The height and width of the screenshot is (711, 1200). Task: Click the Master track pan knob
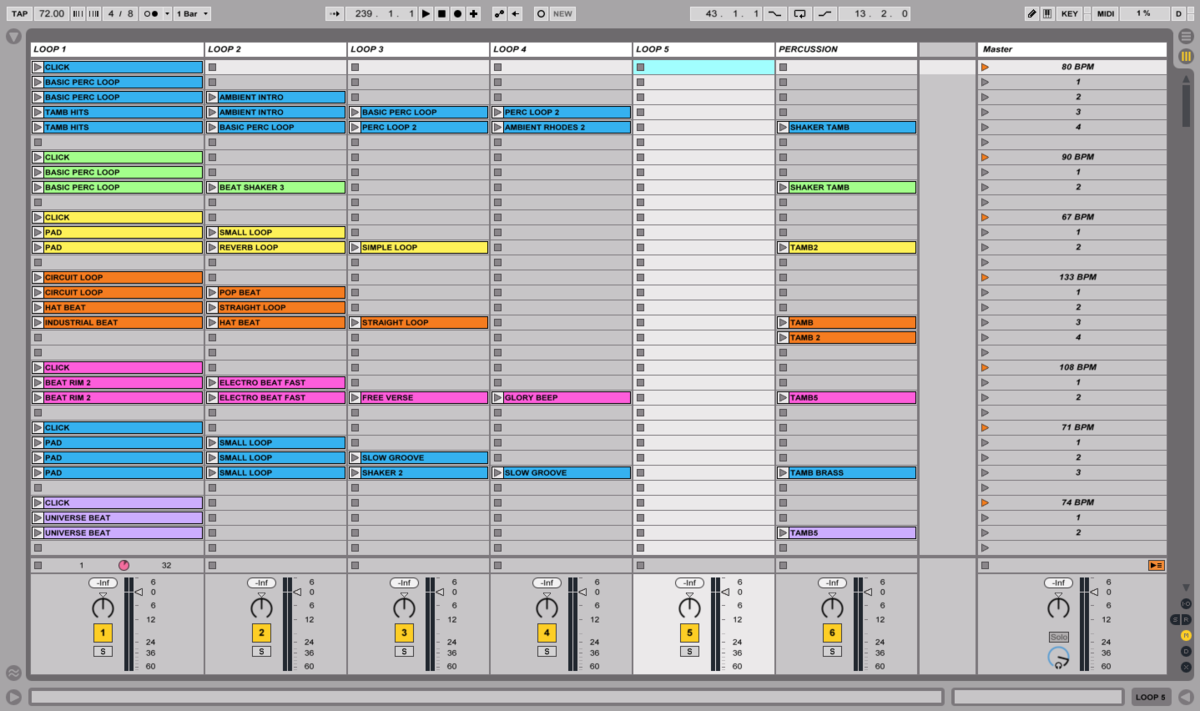(1058, 608)
